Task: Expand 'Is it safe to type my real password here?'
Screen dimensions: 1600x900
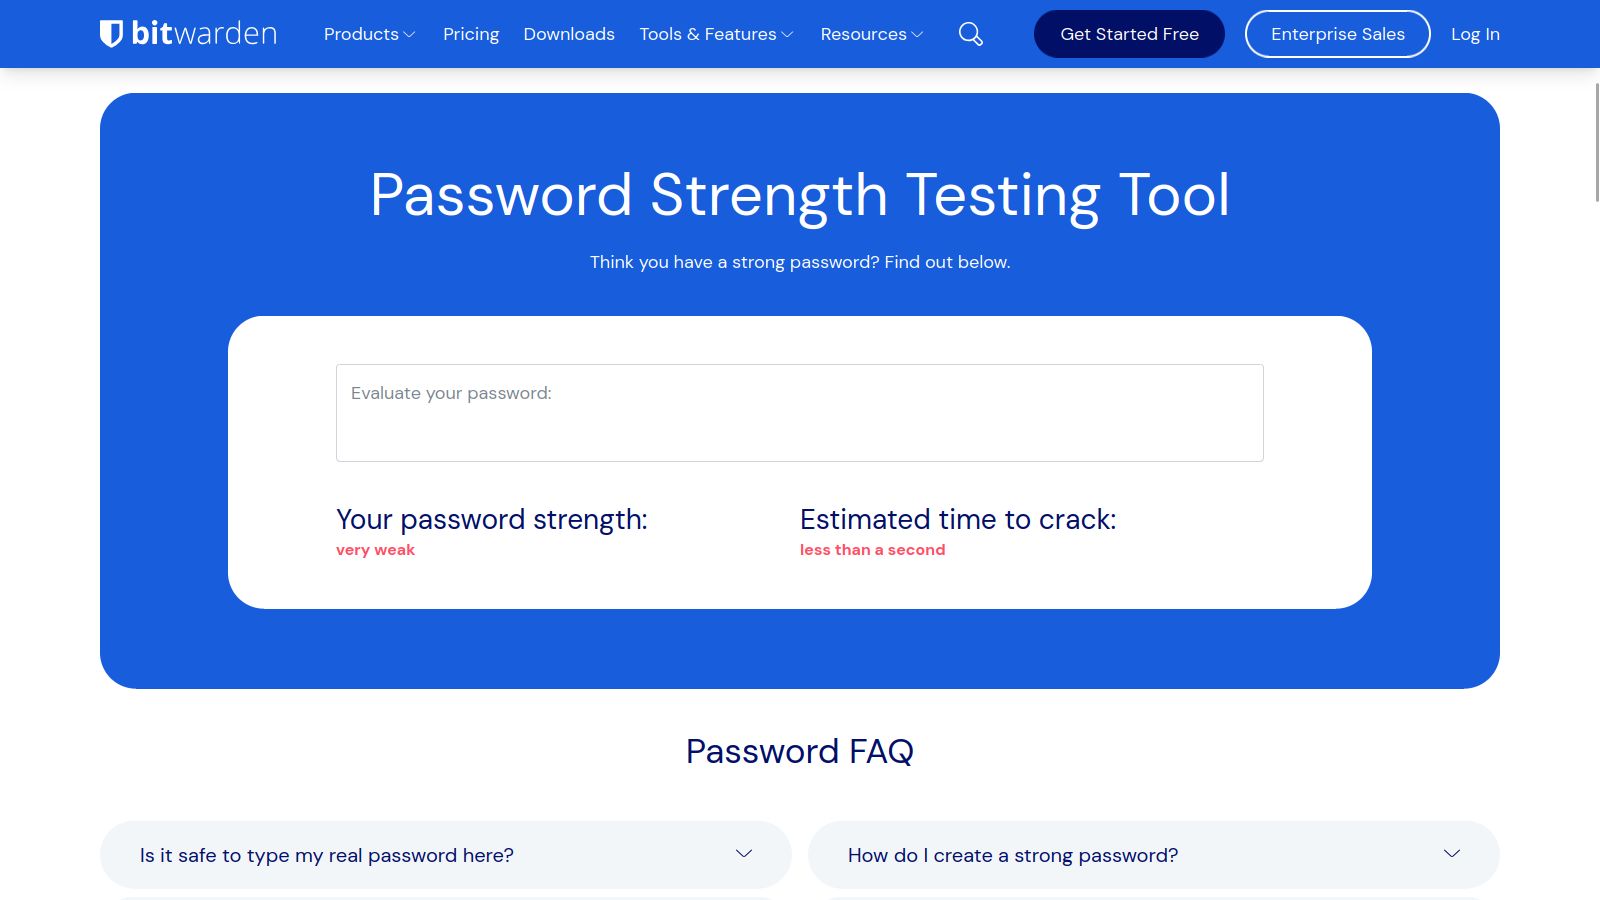Action: click(x=326, y=855)
